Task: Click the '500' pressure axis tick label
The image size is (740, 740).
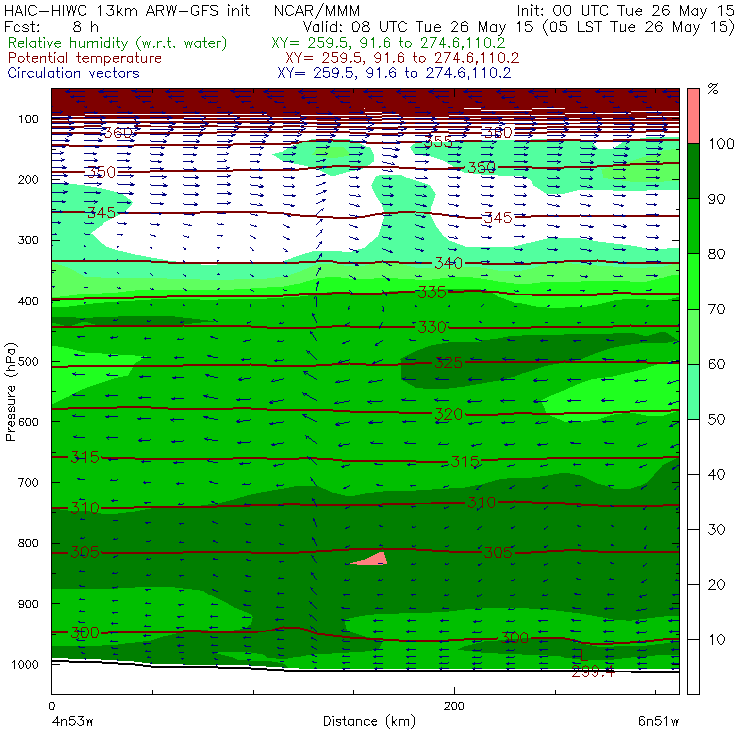Action: point(28,362)
